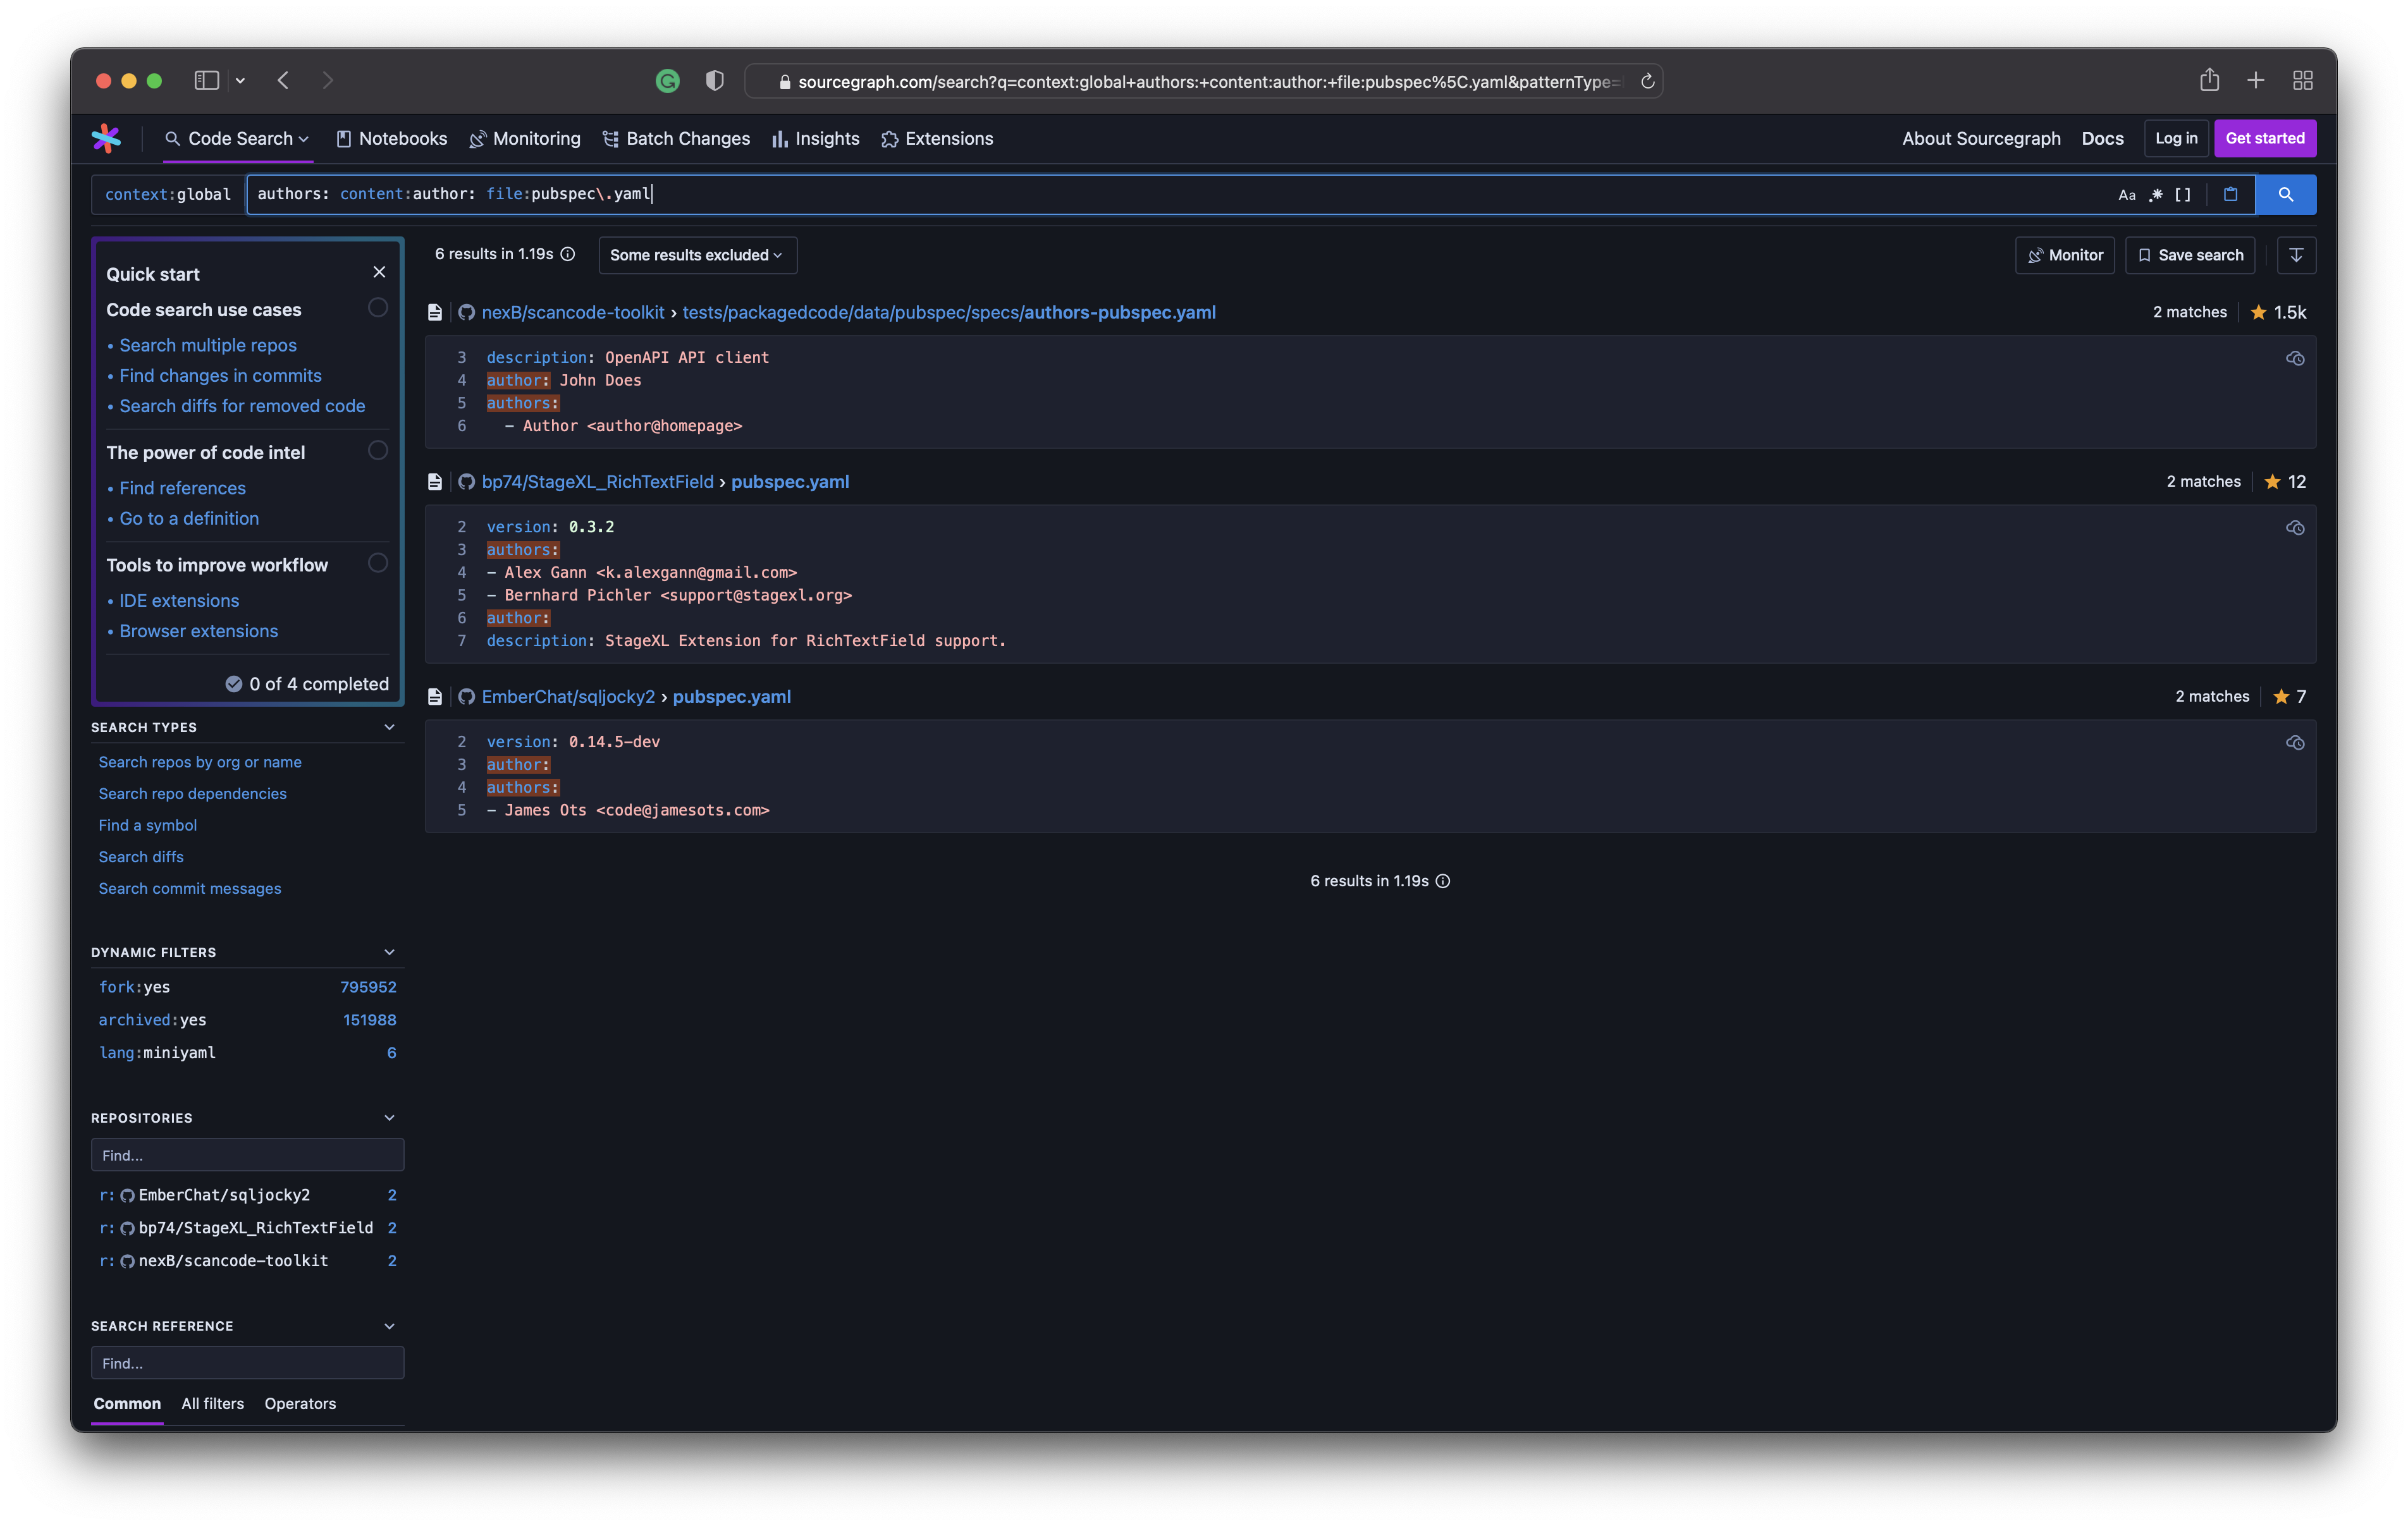Collapse the Dynamic Filters section

pos(390,952)
